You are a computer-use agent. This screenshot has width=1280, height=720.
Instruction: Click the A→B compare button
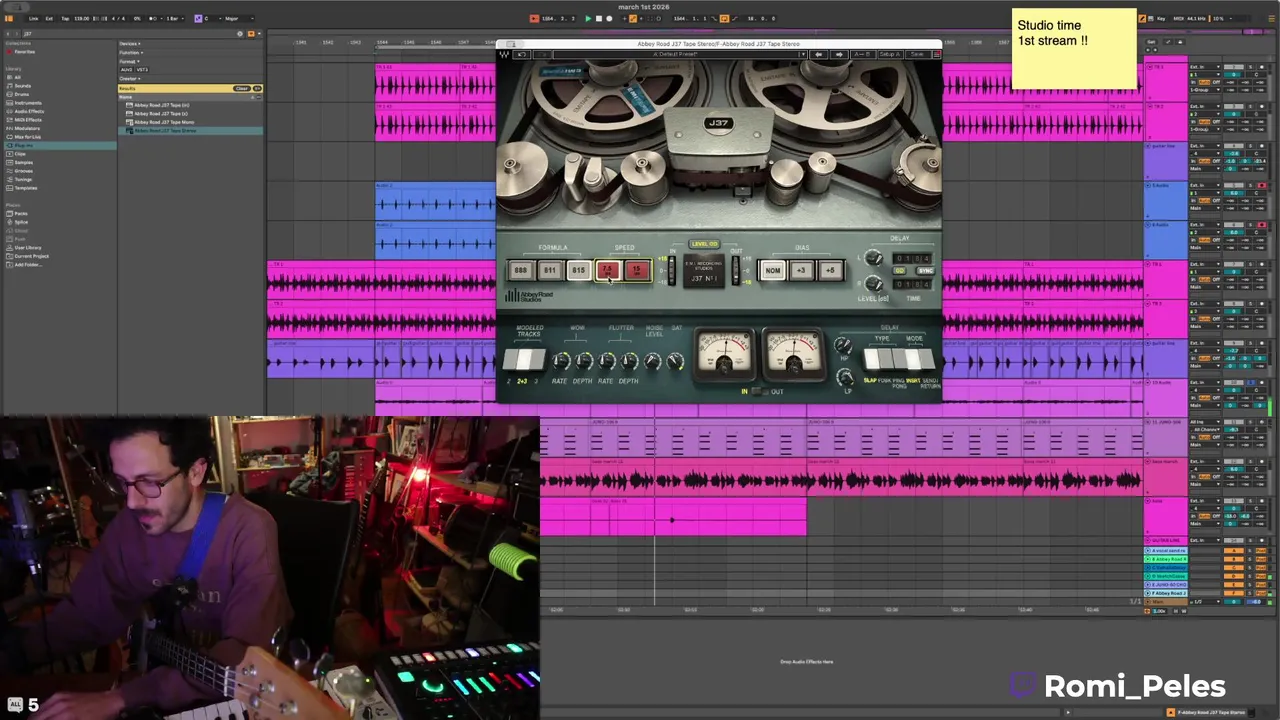click(863, 54)
